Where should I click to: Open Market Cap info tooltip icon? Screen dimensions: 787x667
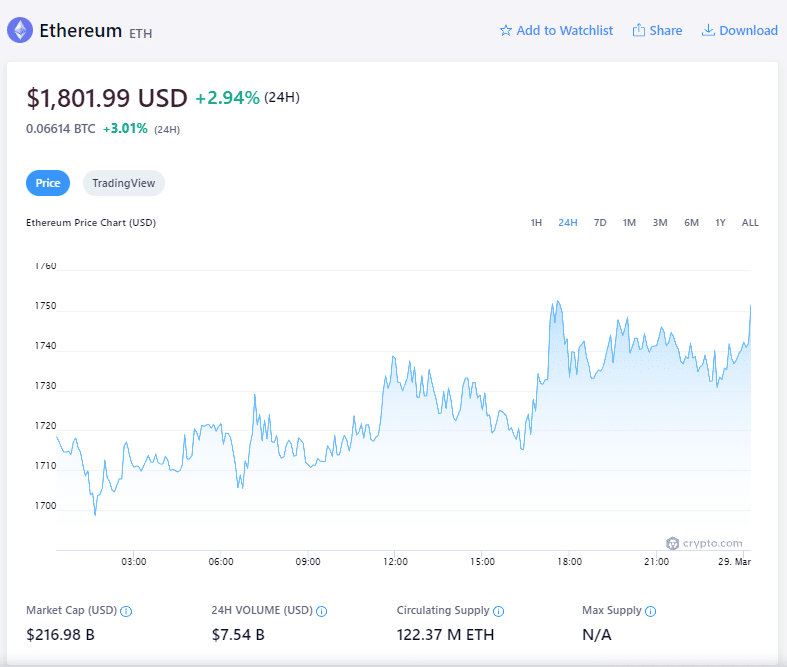[x=127, y=611]
